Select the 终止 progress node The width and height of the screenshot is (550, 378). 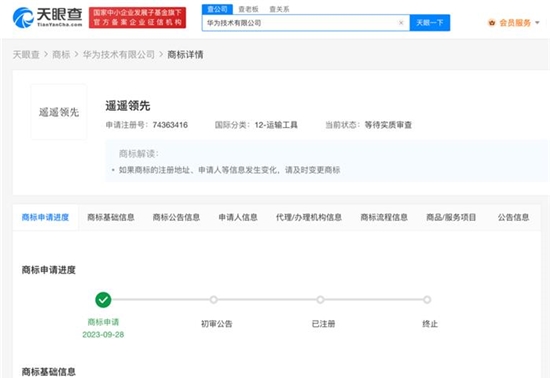point(427,300)
